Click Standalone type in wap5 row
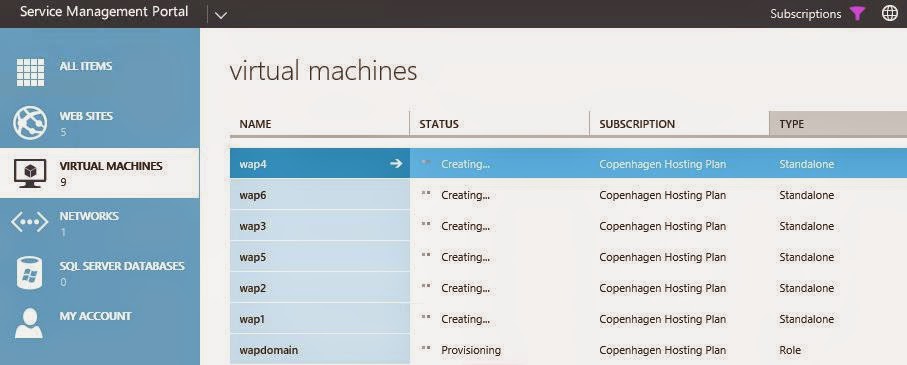This screenshot has width=907, height=365. (x=806, y=257)
